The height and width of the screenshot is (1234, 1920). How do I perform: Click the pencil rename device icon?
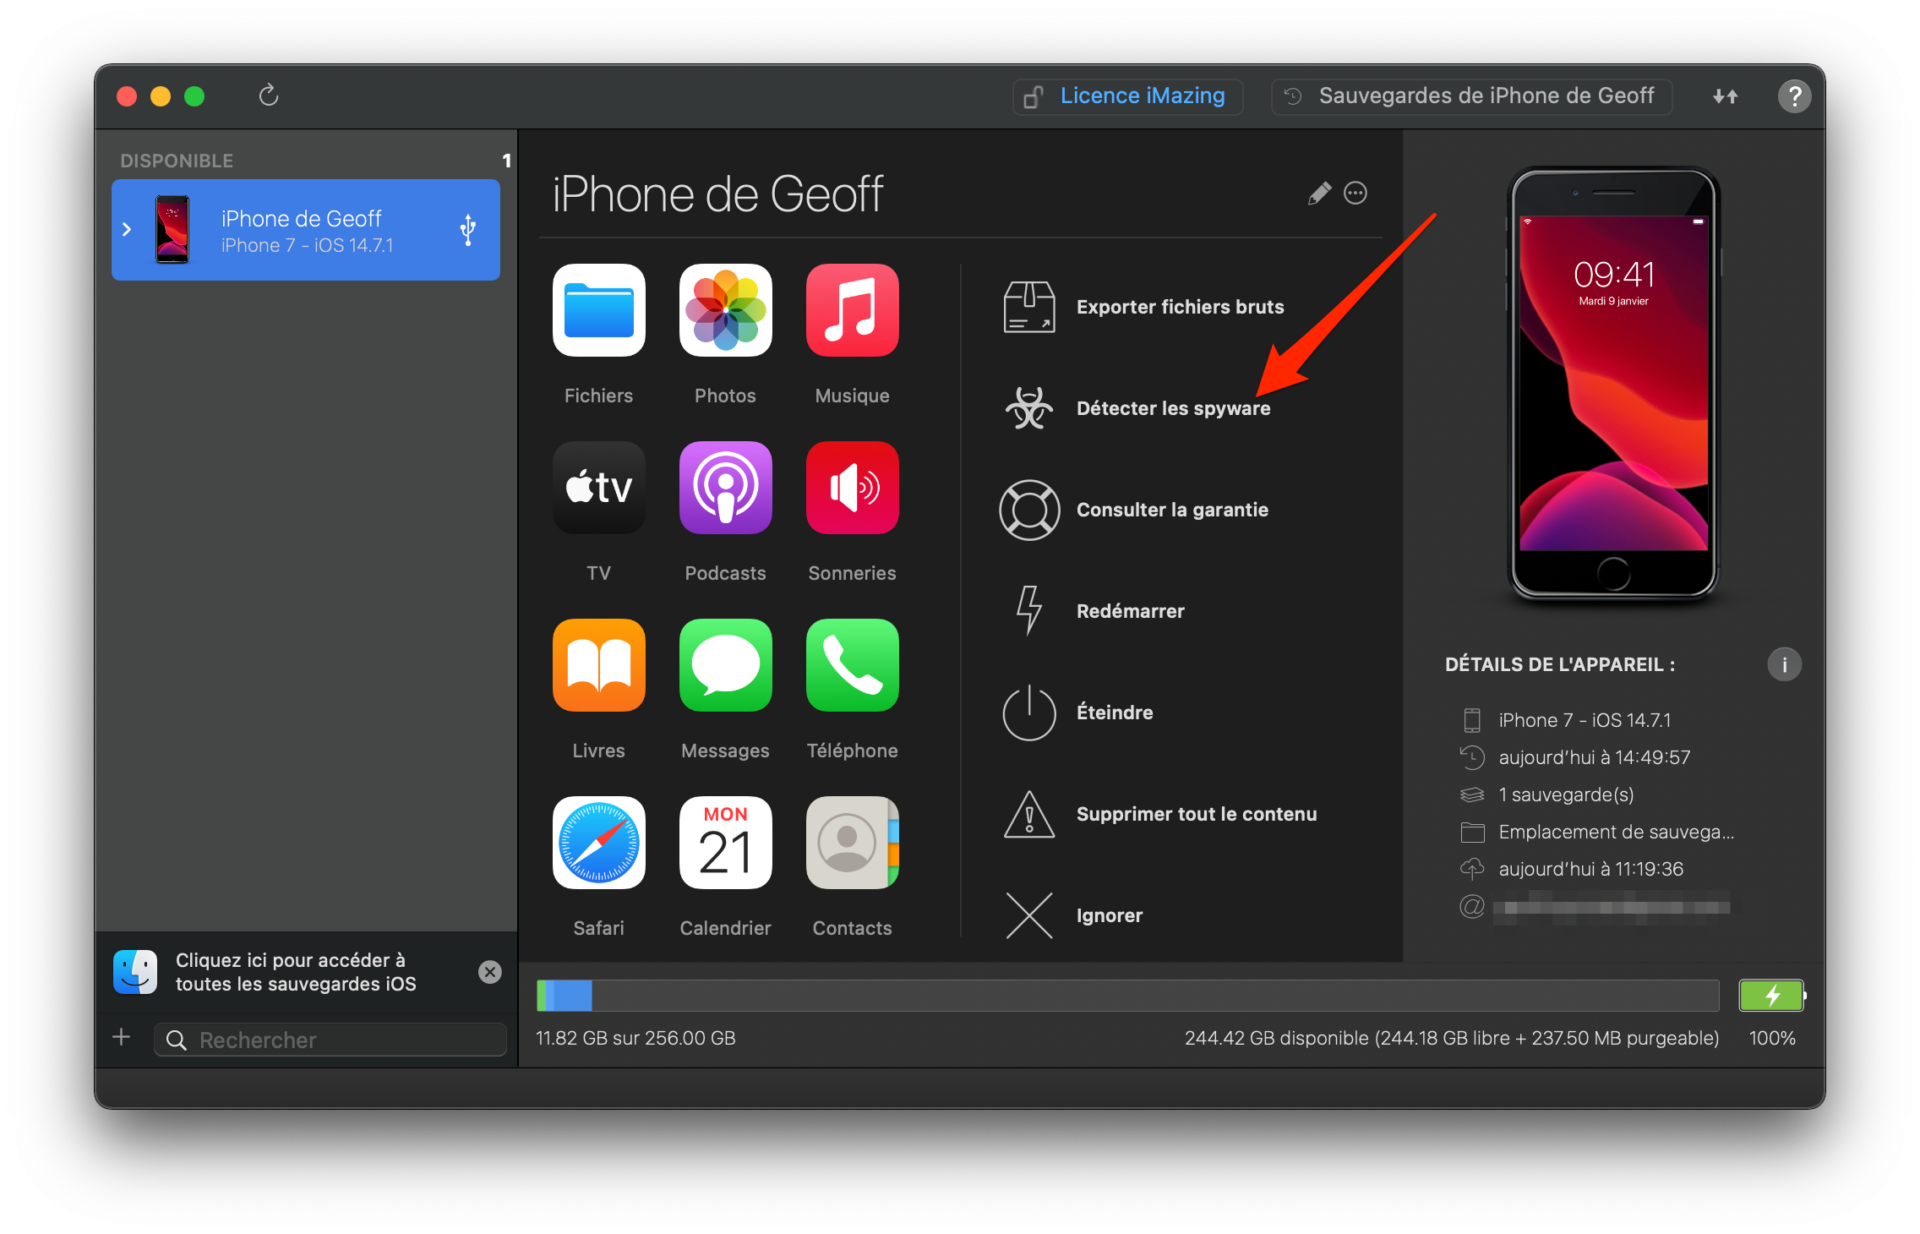click(1319, 193)
